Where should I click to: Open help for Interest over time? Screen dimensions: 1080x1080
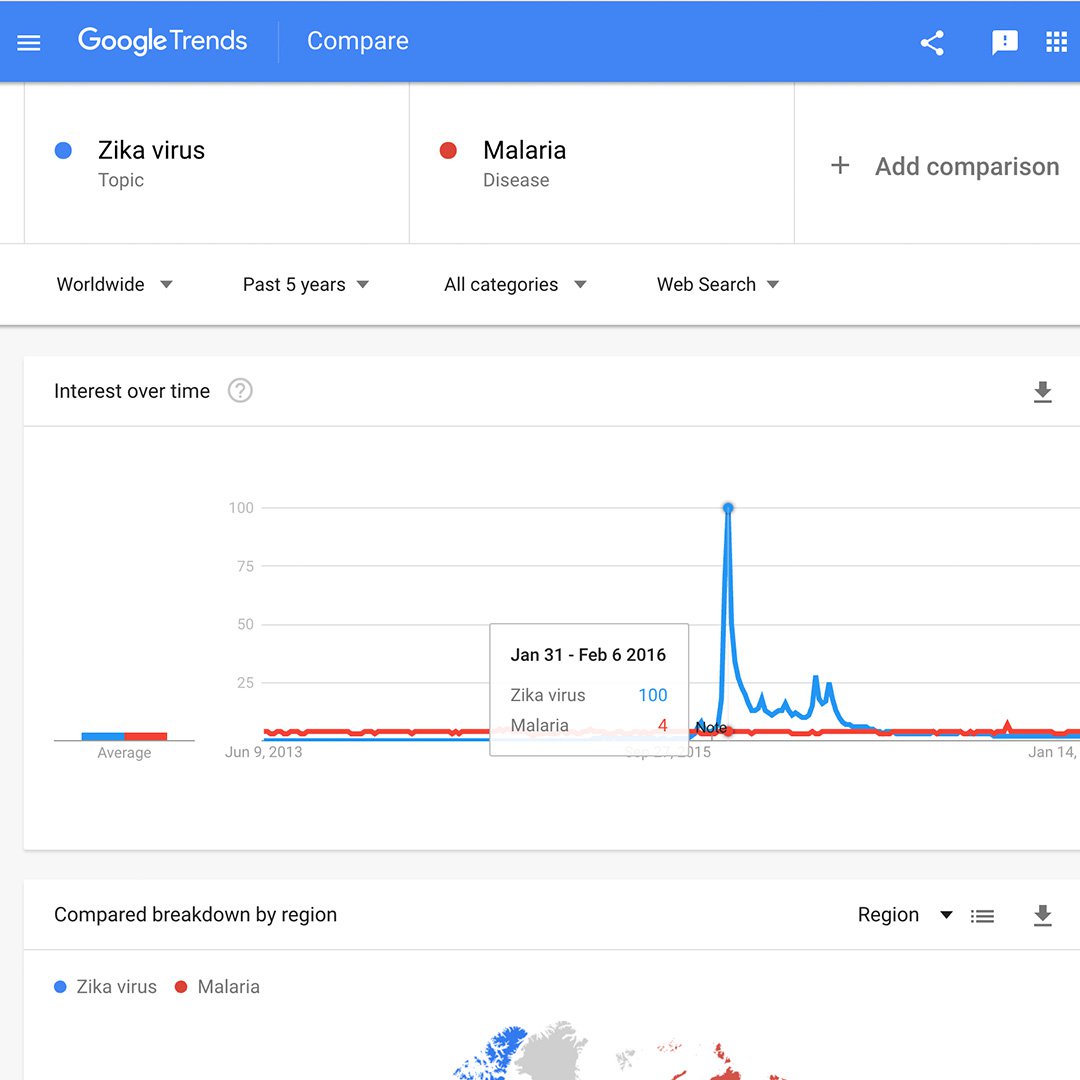(240, 391)
